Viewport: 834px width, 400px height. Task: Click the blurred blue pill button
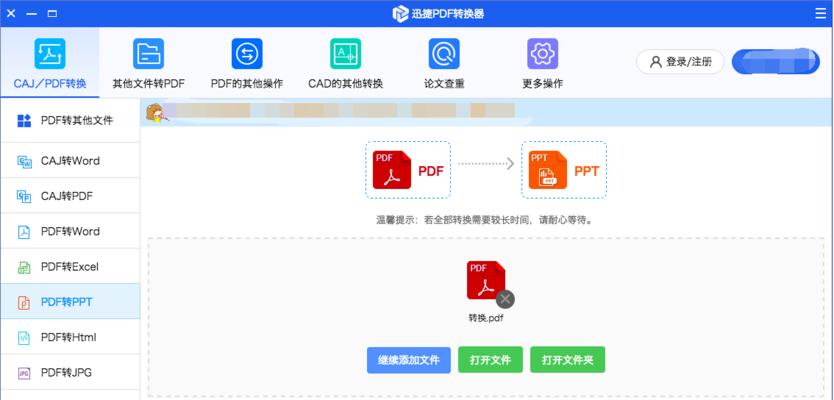(x=775, y=62)
